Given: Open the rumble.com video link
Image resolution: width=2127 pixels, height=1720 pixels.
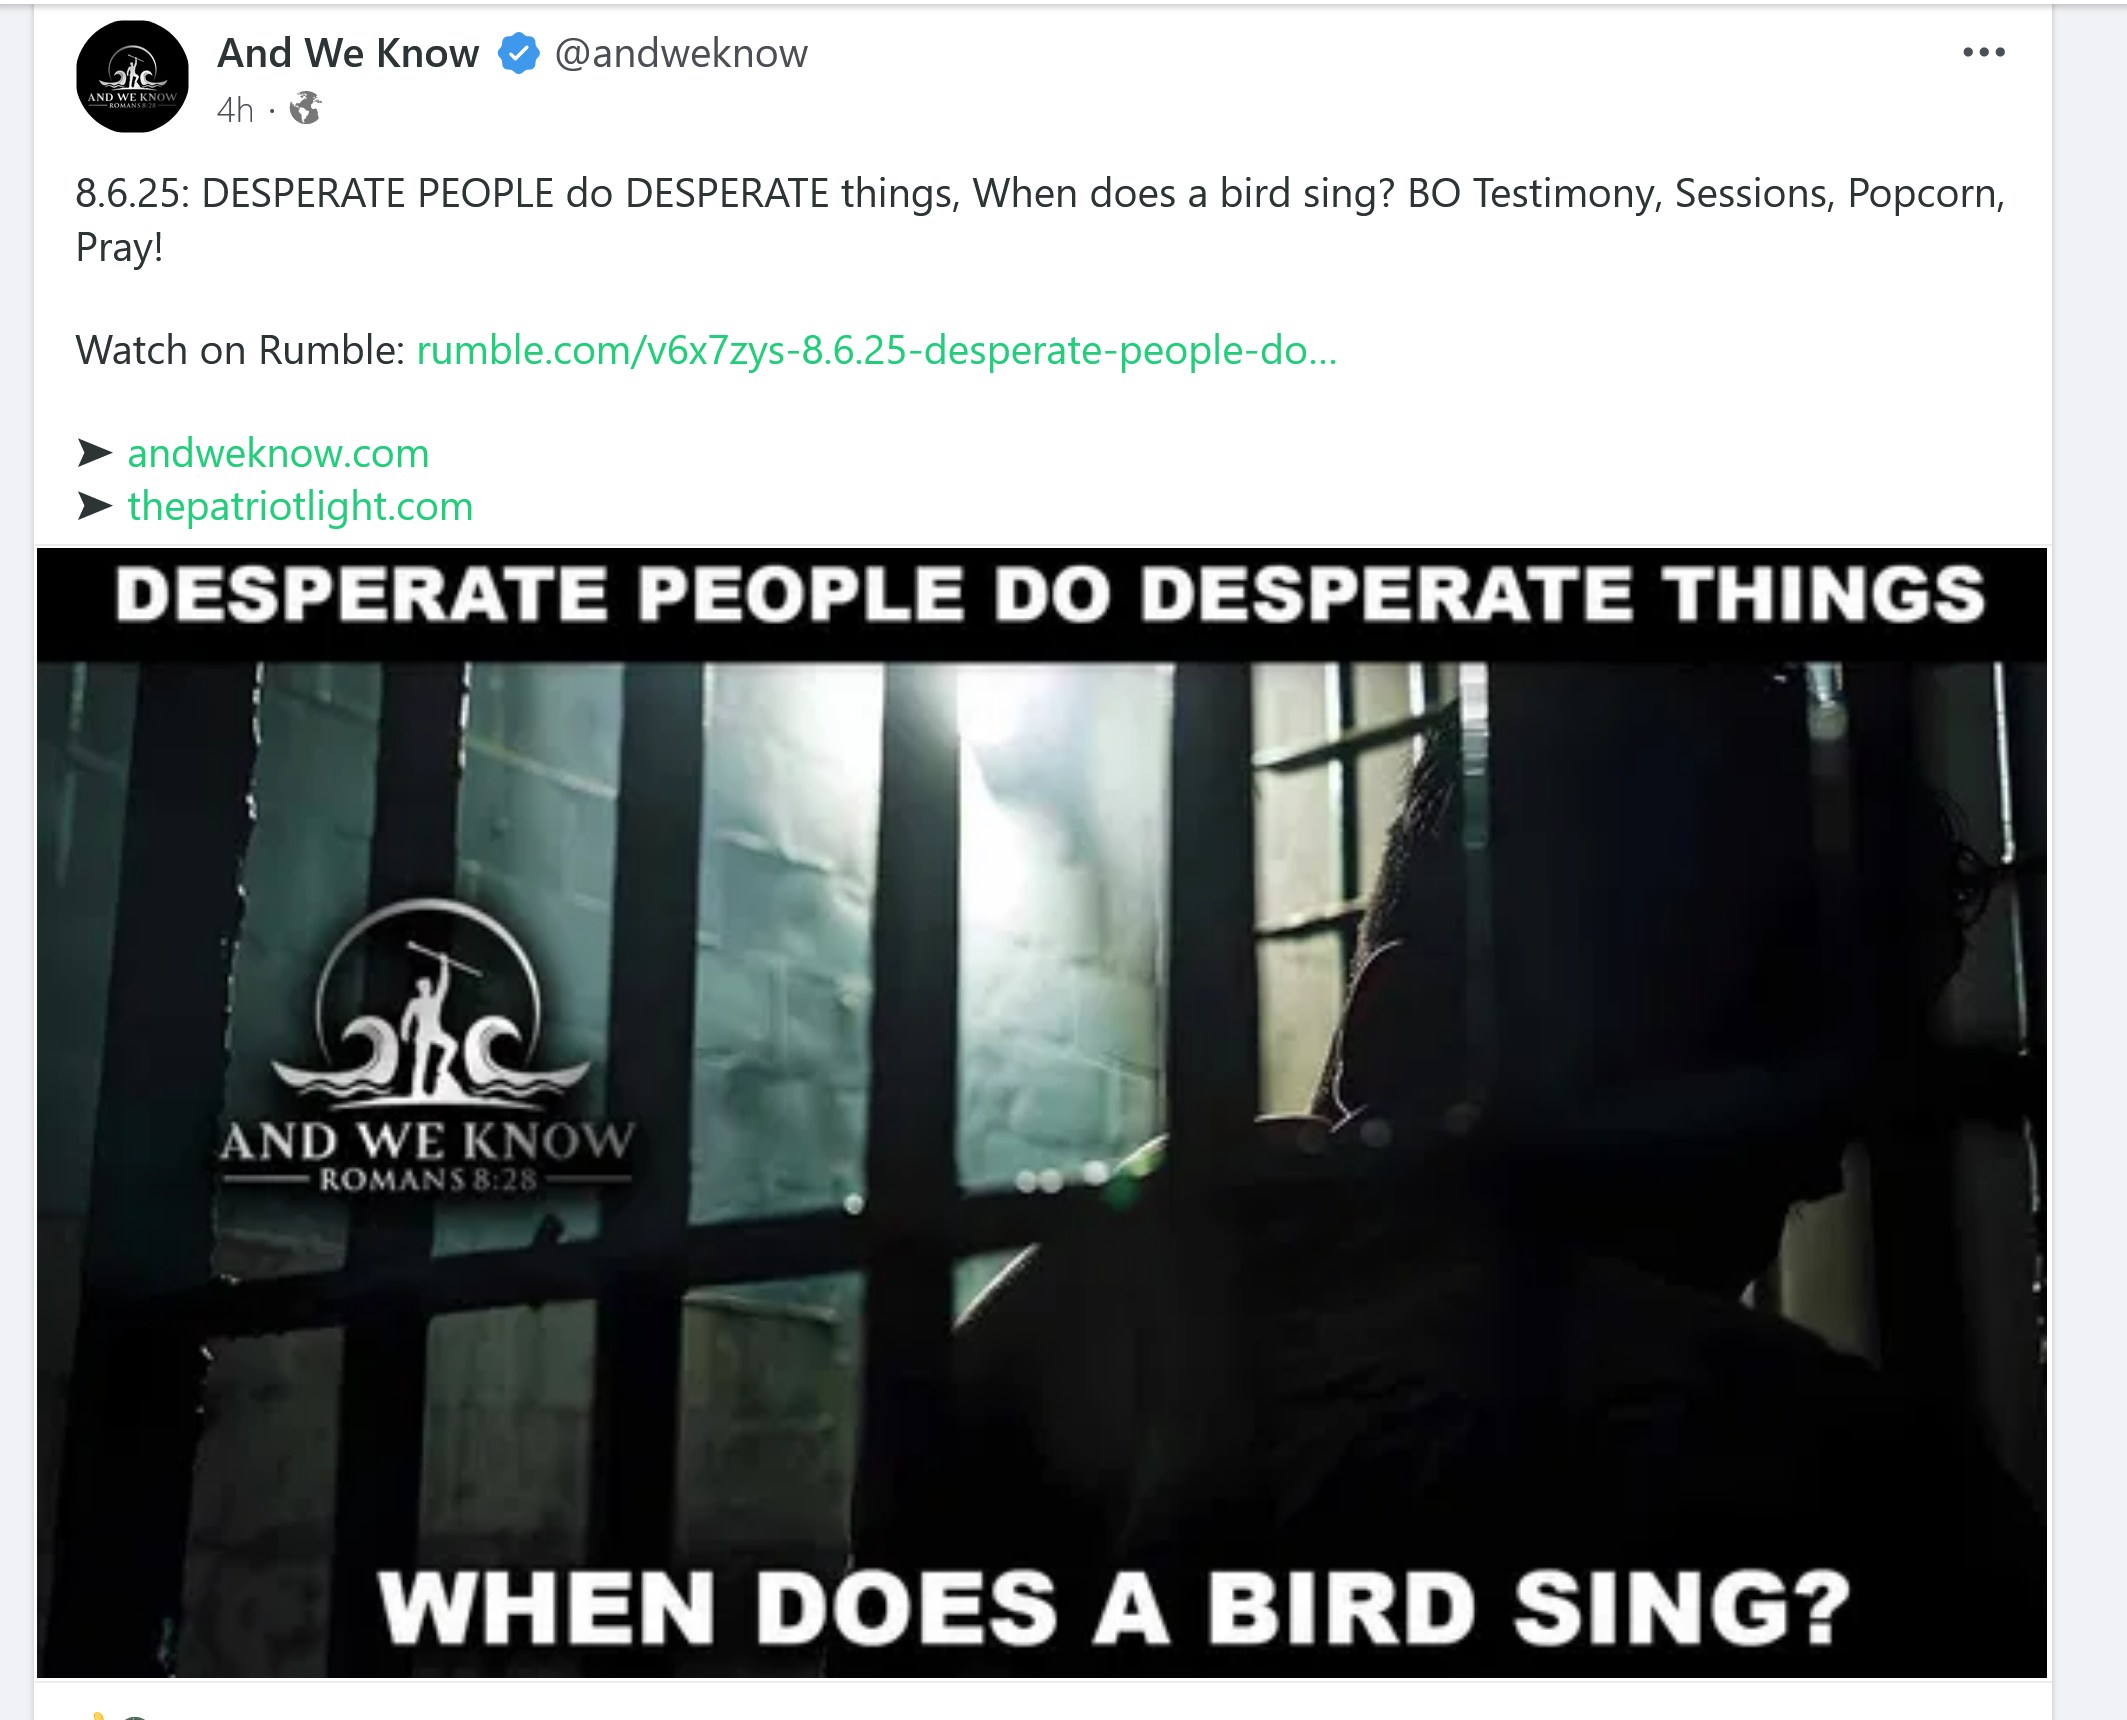Looking at the screenshot, I should coord(876,350).
